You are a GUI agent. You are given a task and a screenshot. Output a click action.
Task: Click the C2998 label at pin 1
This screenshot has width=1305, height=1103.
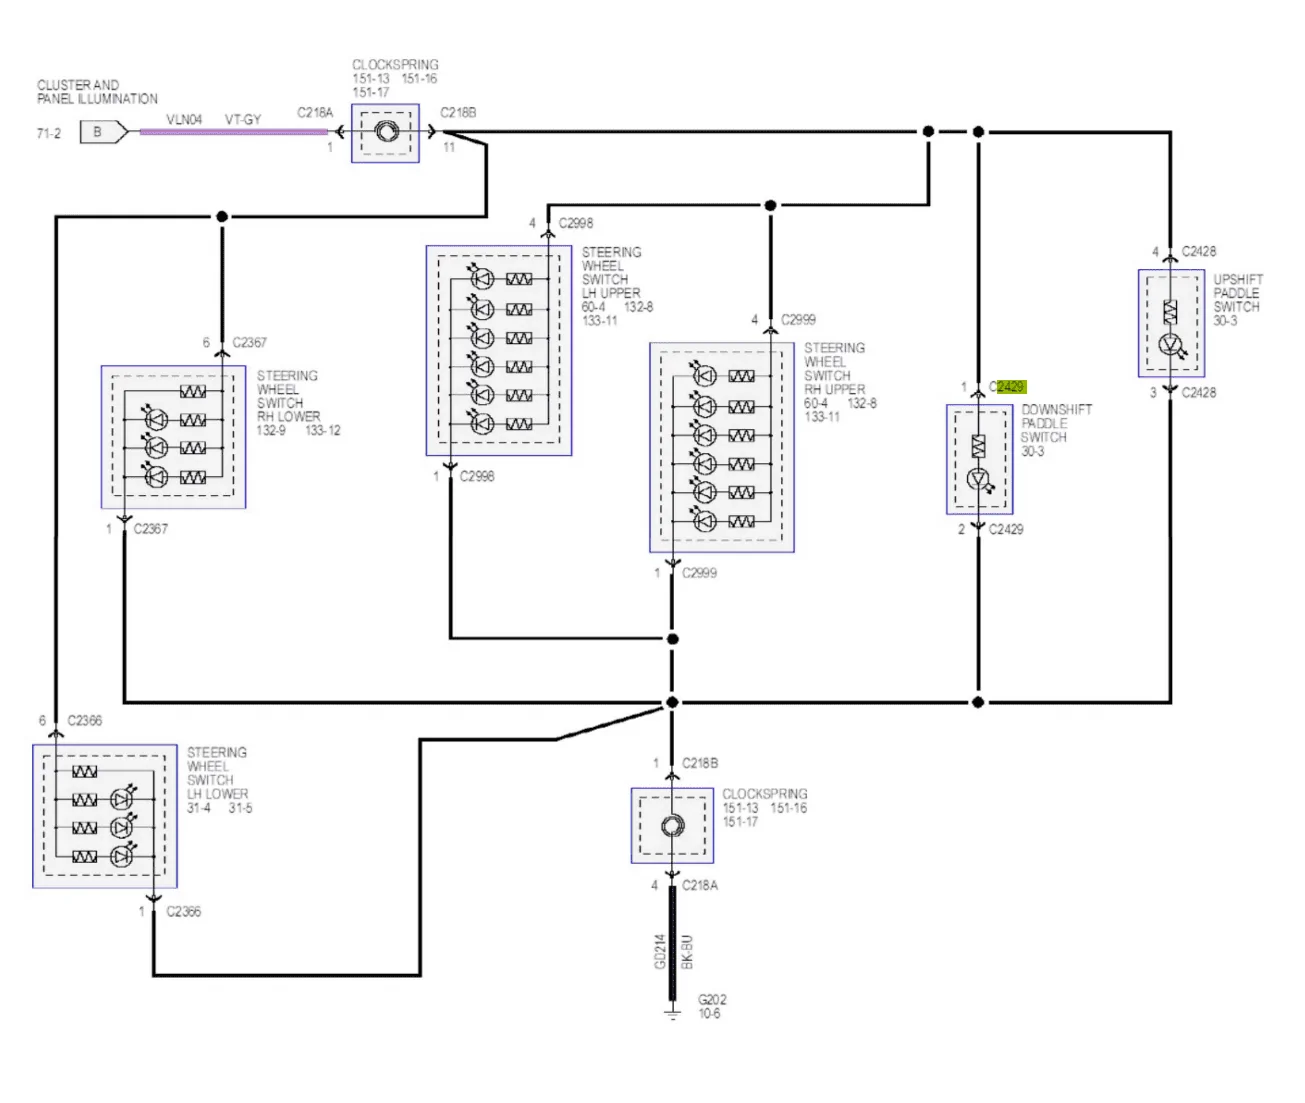[477, 476]
